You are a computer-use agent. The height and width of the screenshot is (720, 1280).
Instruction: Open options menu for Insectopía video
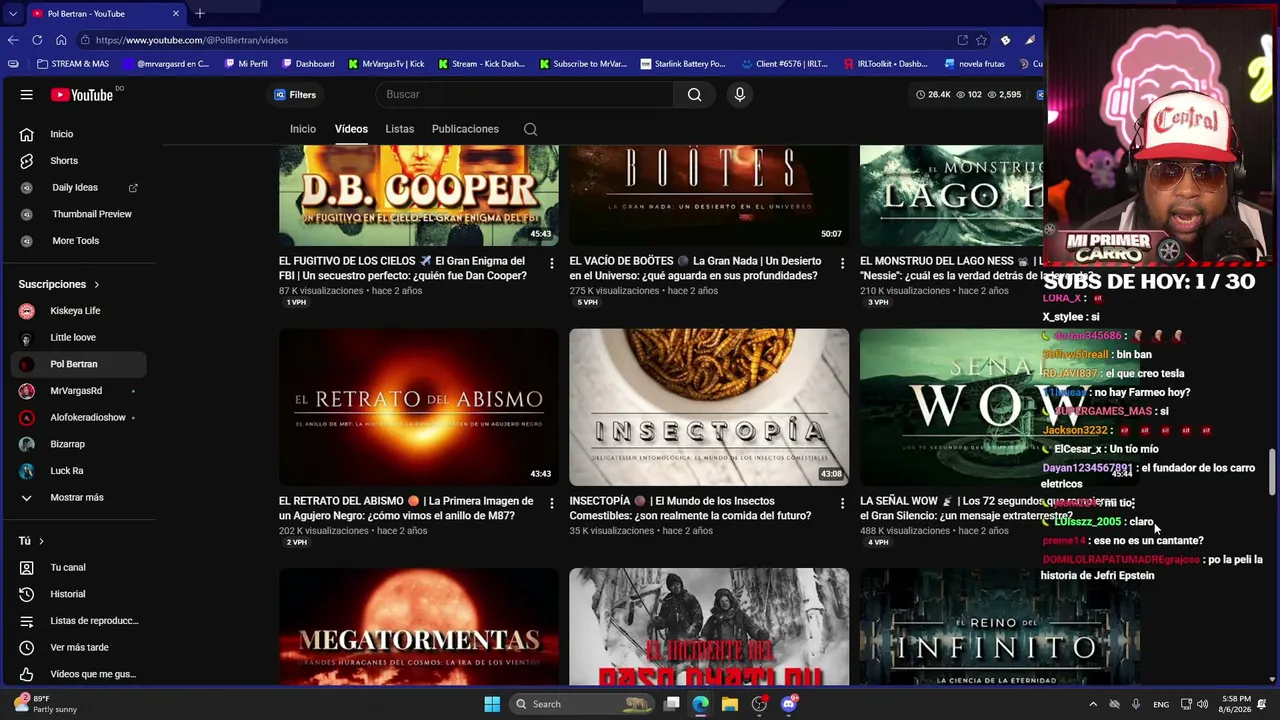[842, 503]
